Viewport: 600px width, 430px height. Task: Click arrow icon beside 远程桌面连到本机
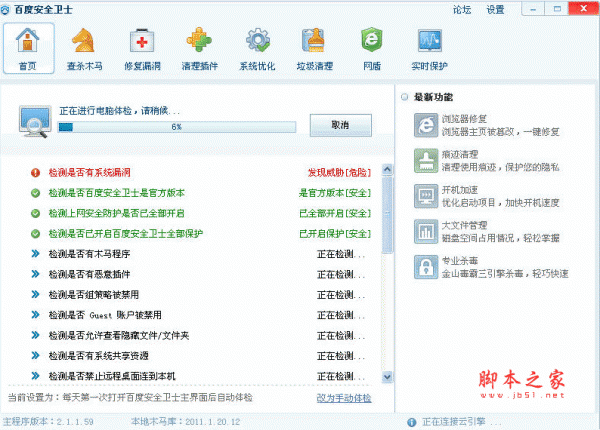tap(36, 376)
